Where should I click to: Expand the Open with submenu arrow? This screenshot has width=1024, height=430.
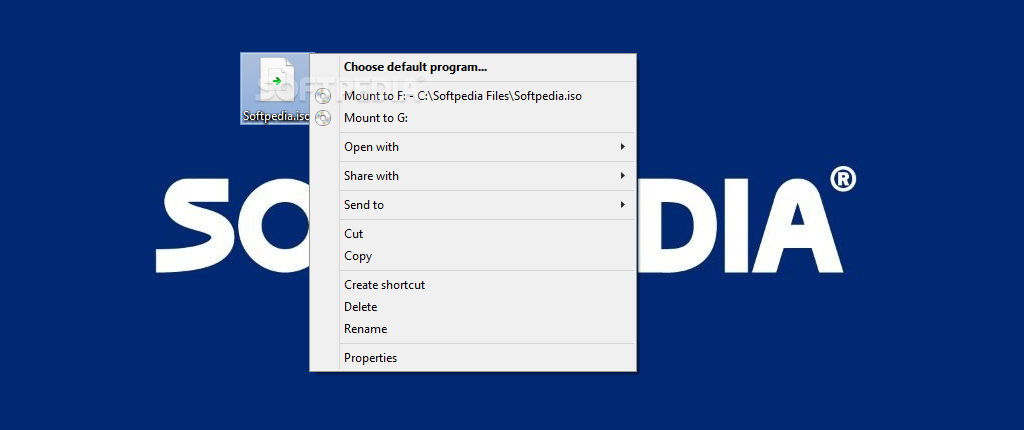(x=623, y=147)
